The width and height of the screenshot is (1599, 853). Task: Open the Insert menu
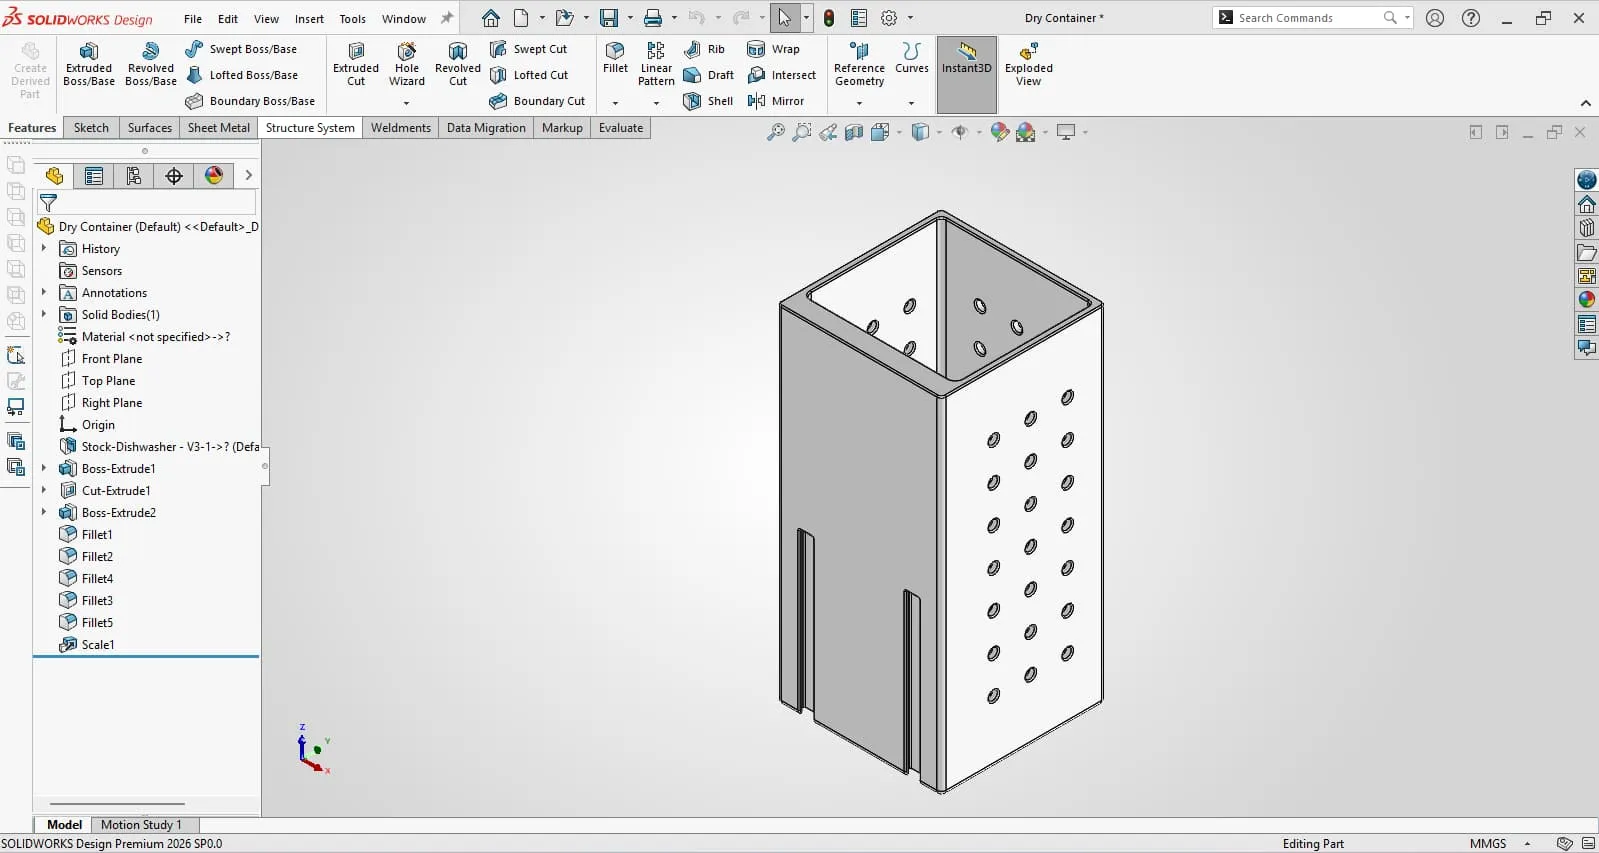coord(309,19)
